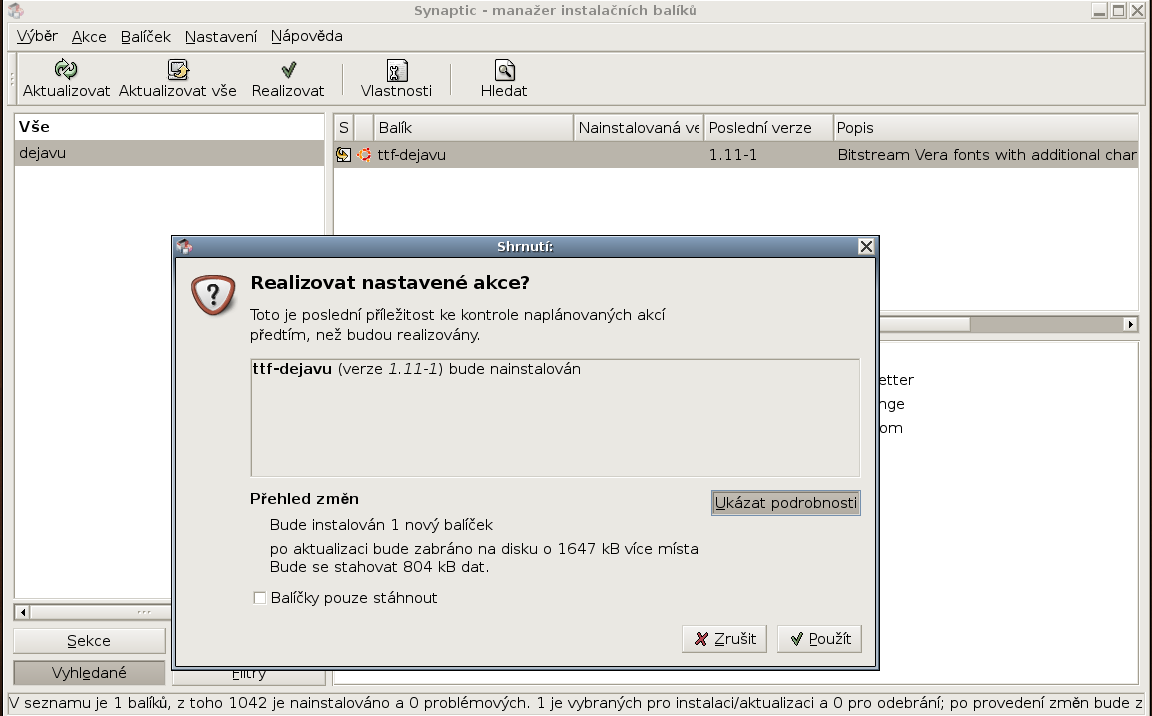Click the Hledat search icon
Viewport: 1152px width, 716px height.
coord(504,70)
